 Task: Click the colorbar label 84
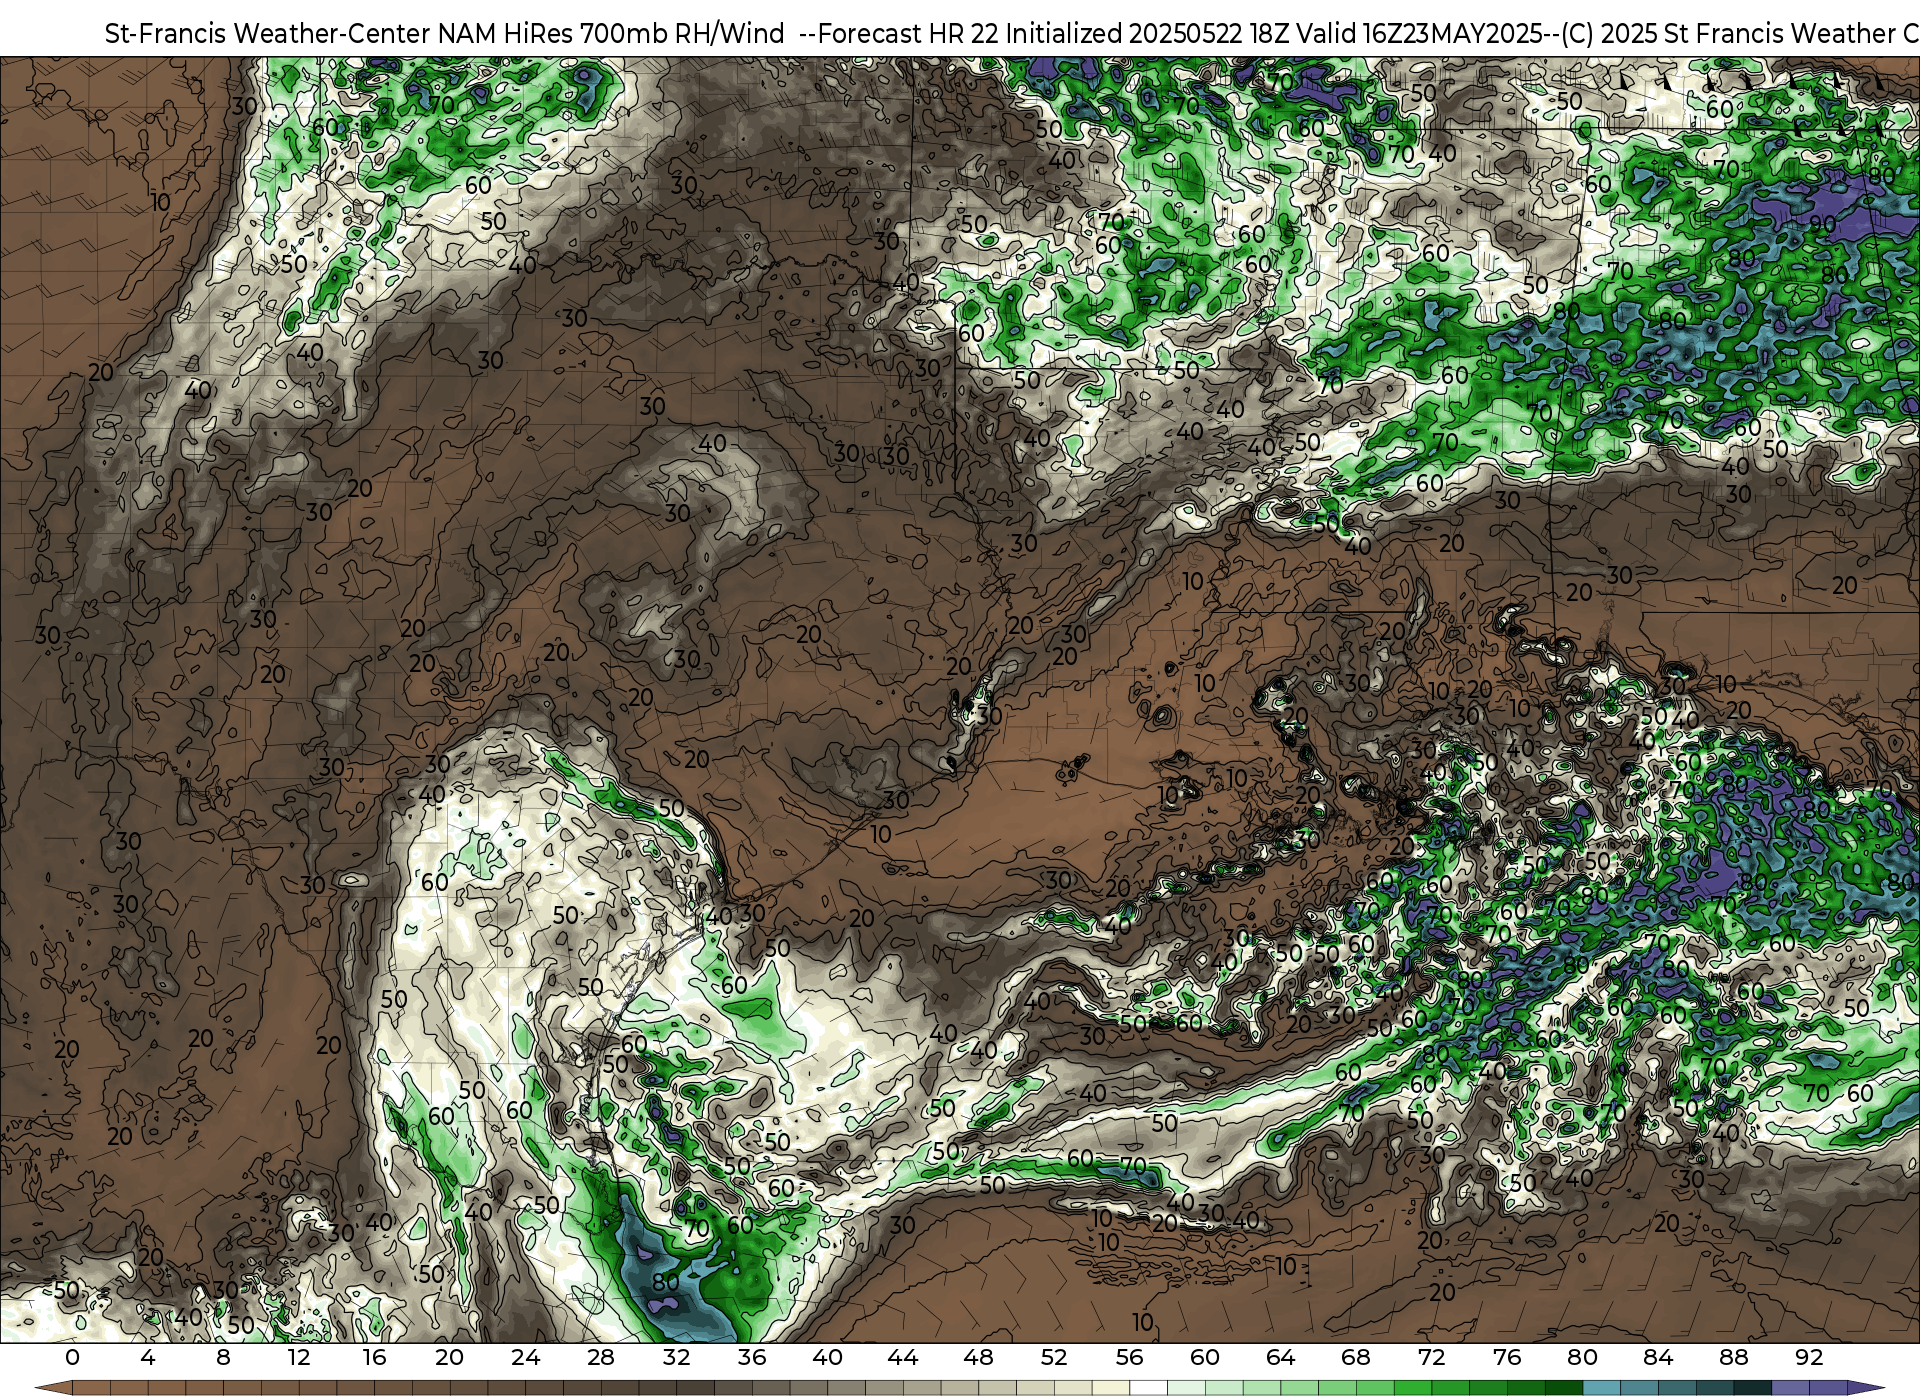click(1658, 1358)
